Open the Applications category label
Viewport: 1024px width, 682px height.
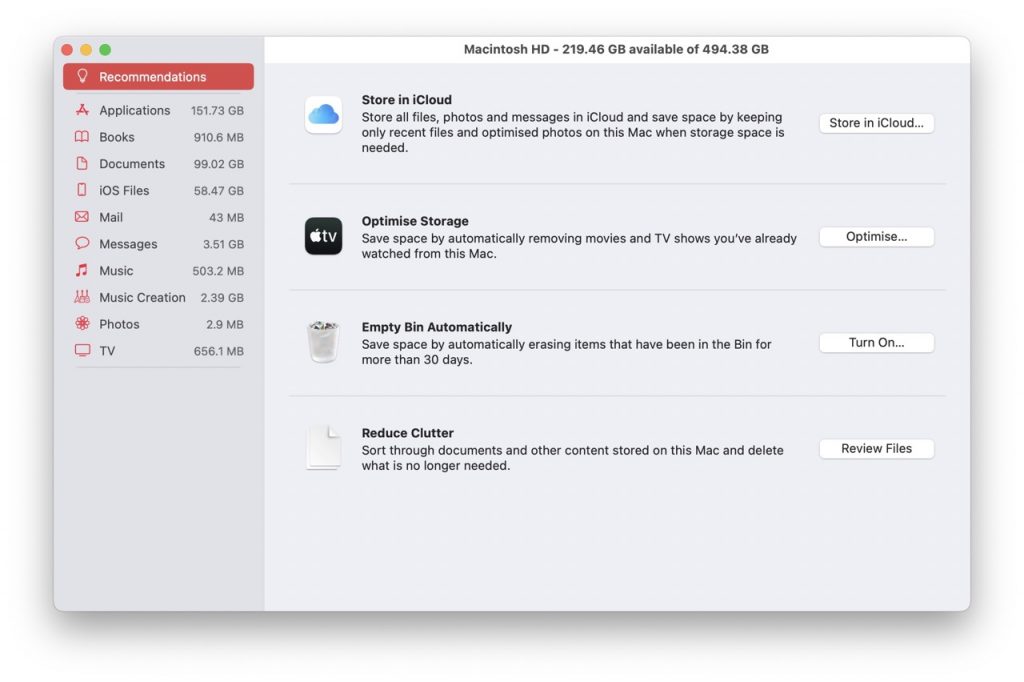pyautogui.click(x=135, y=110)
